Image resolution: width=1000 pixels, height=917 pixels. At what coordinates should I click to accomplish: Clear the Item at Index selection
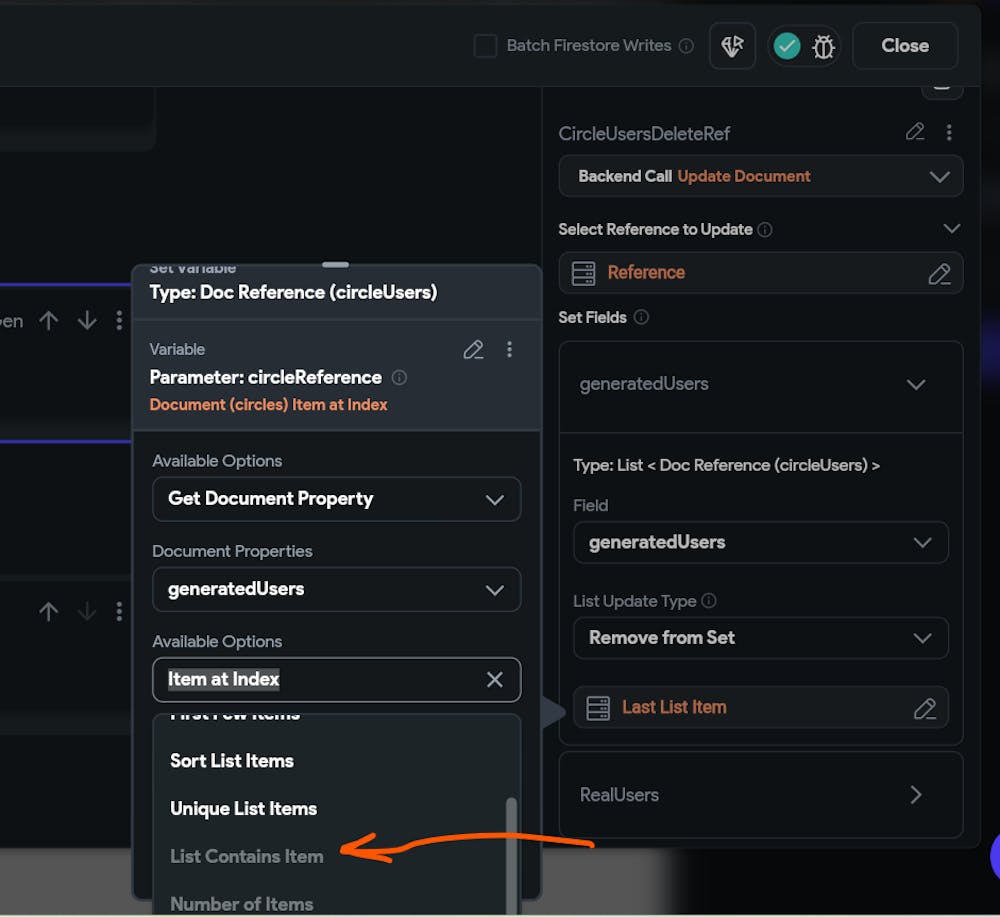pyautogui.click(x=494, y=680)
